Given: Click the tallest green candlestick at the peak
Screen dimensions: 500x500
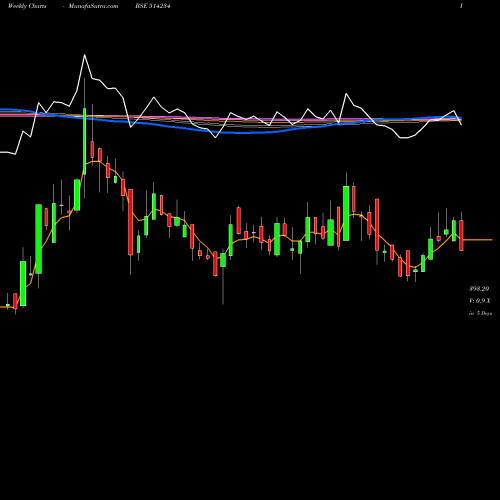Looking at the screenshot, I should (84, 141).
